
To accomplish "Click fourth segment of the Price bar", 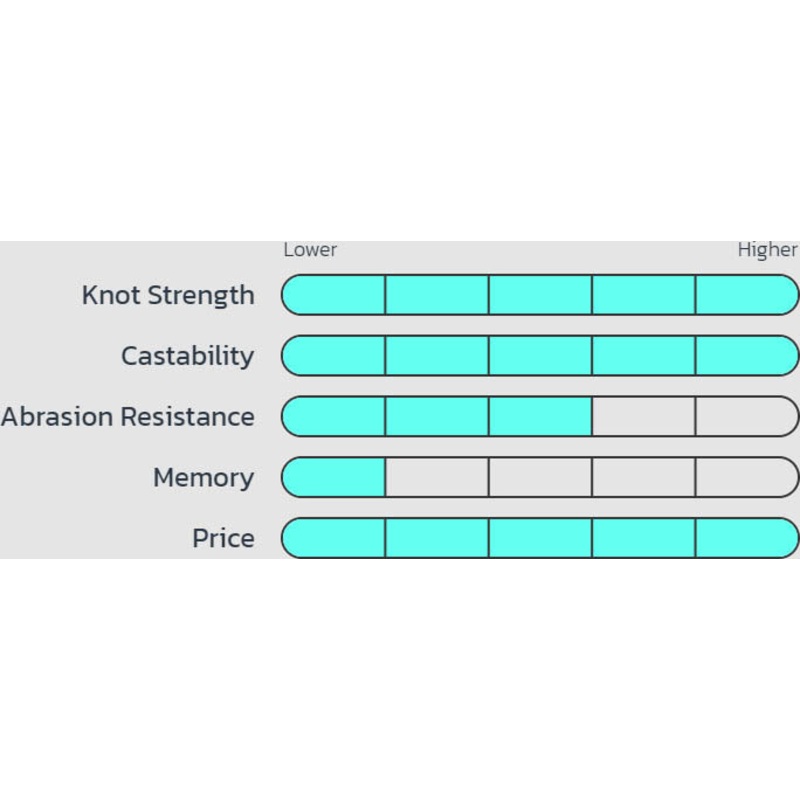I will [643, 539].
